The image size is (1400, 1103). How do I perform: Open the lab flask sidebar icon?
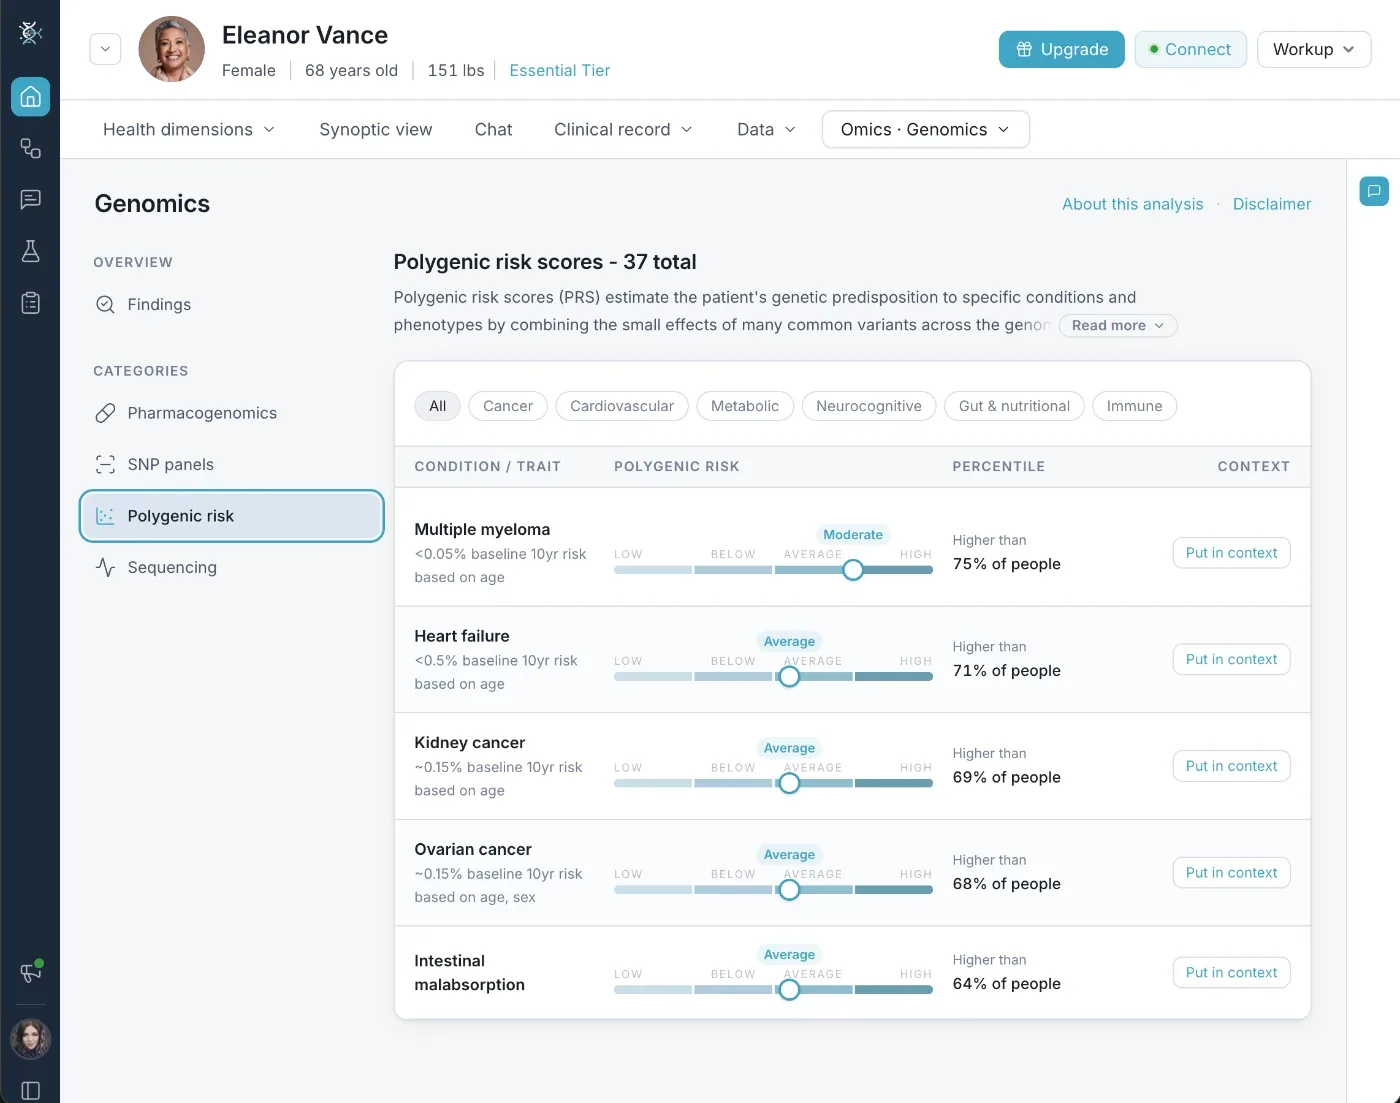[30, 251]
